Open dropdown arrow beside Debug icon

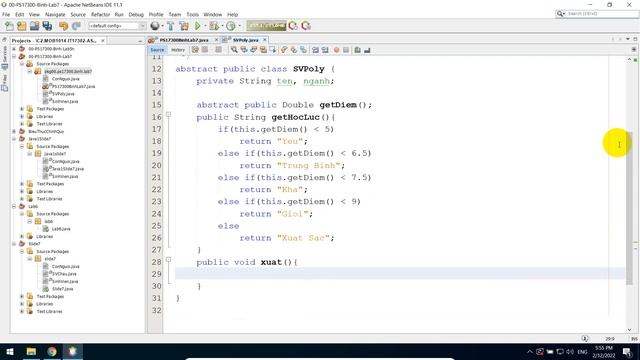point(222,26)
